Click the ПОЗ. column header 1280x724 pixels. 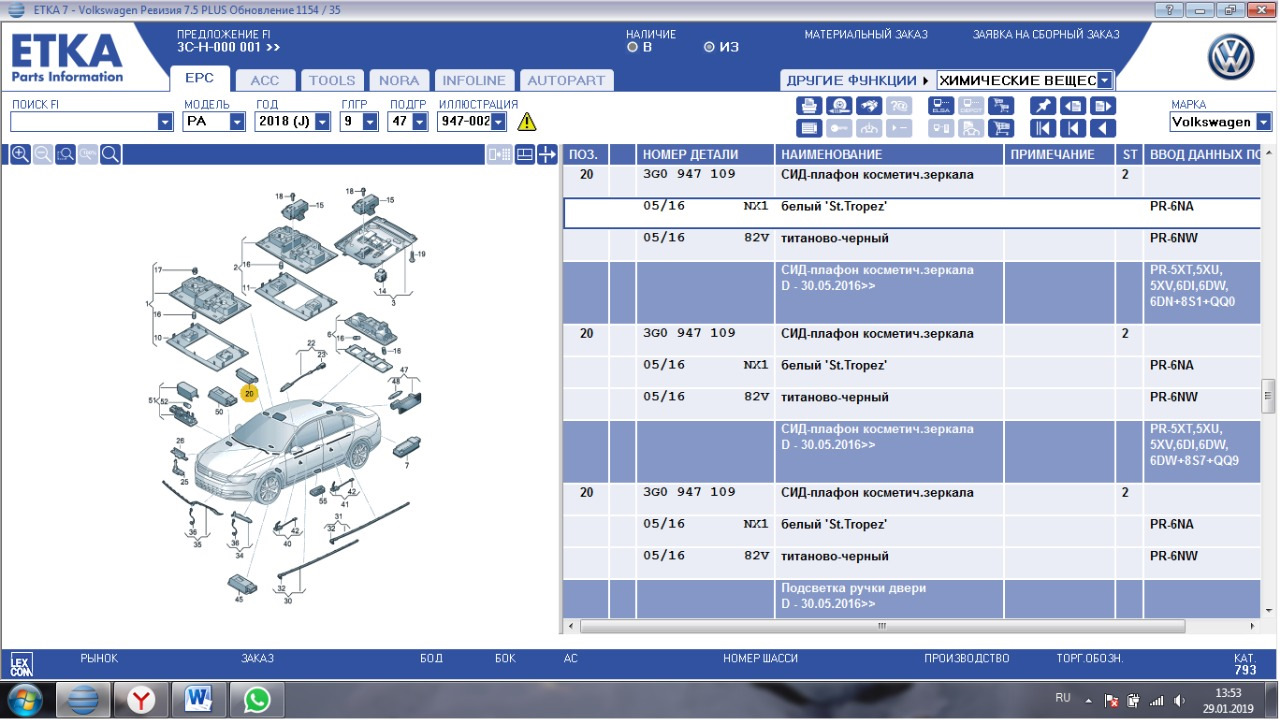click(586, 154)
